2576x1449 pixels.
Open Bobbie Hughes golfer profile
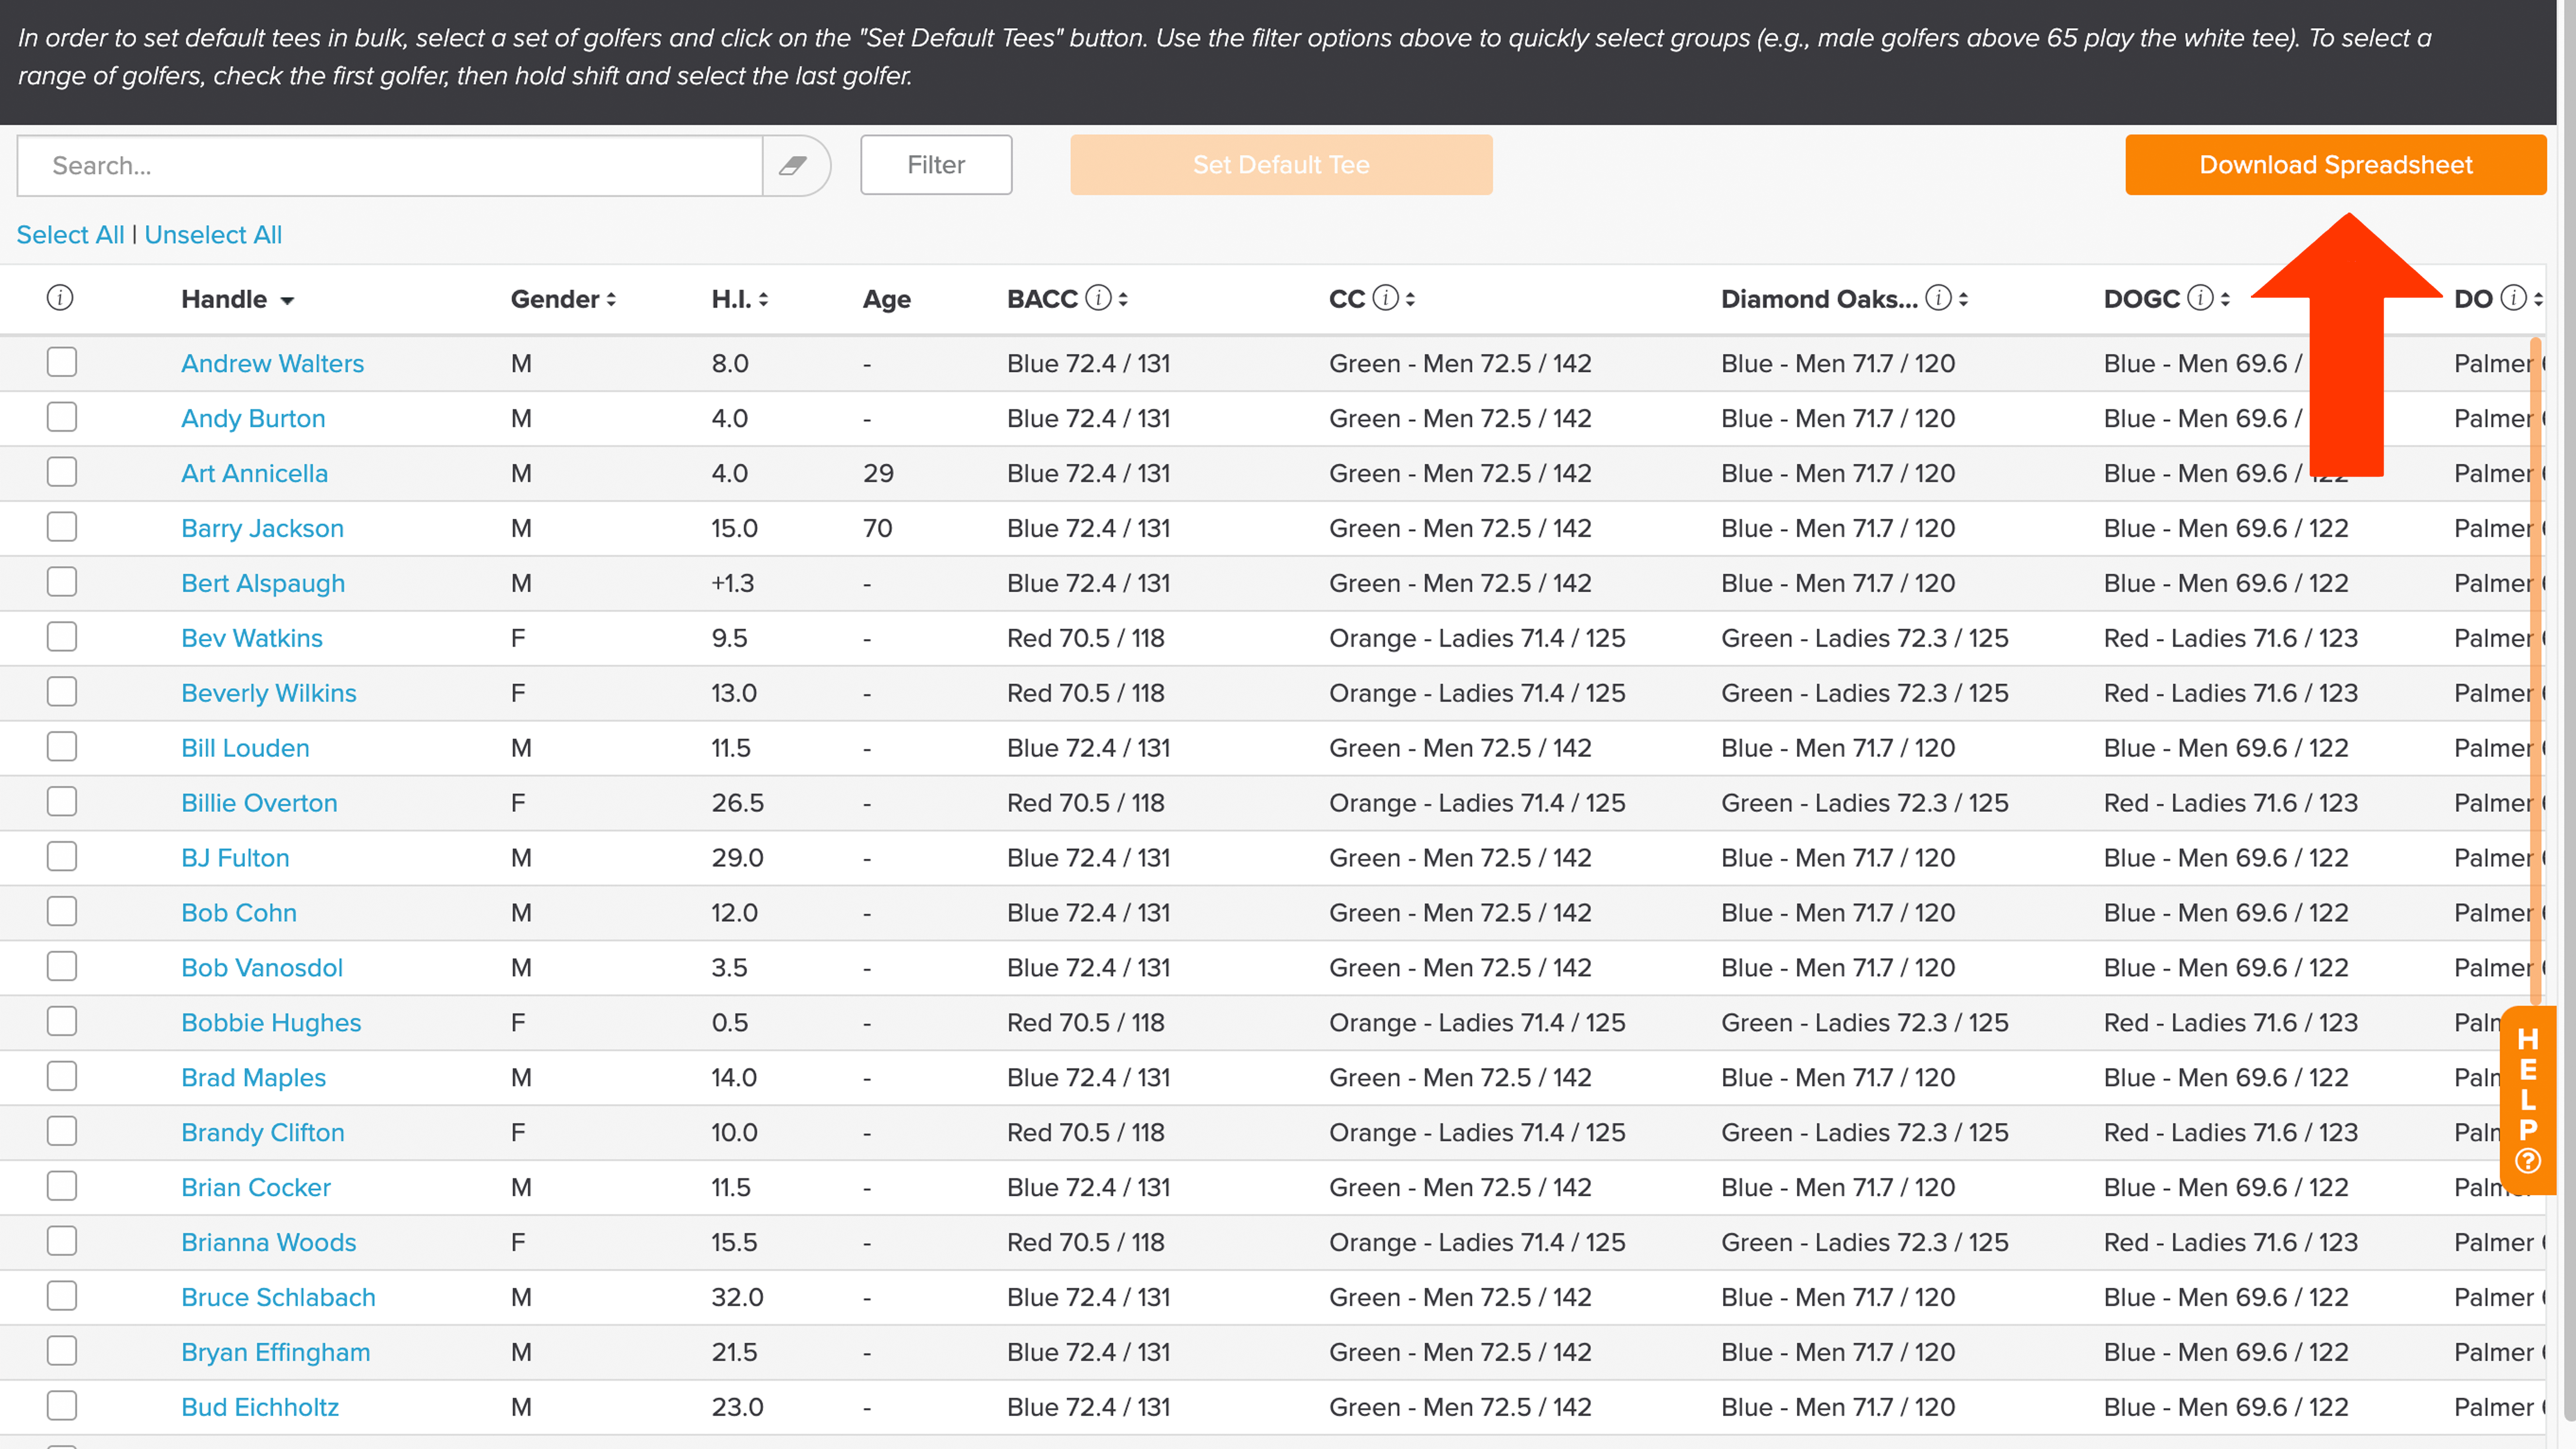point(271,1023)
